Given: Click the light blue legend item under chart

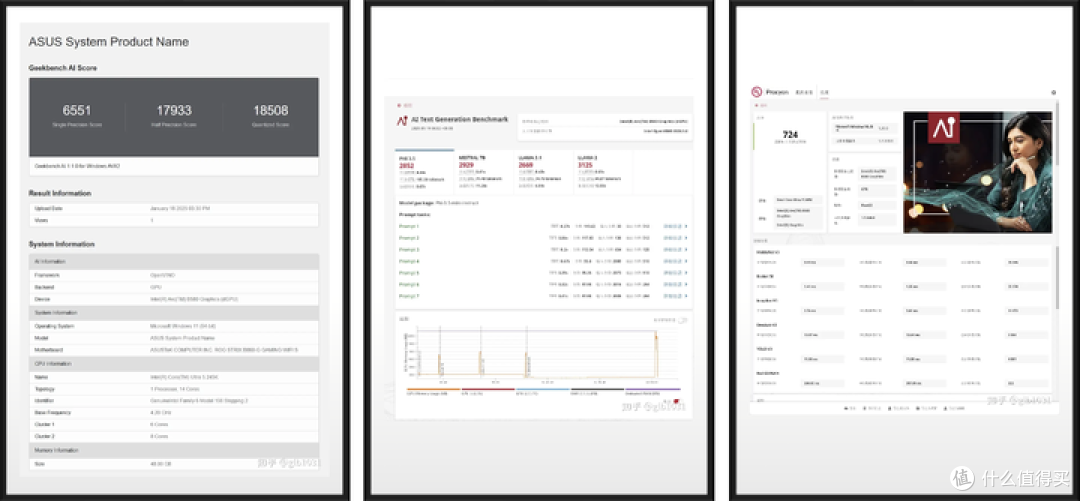Looking at the screenshot, I should pos(543,392).
